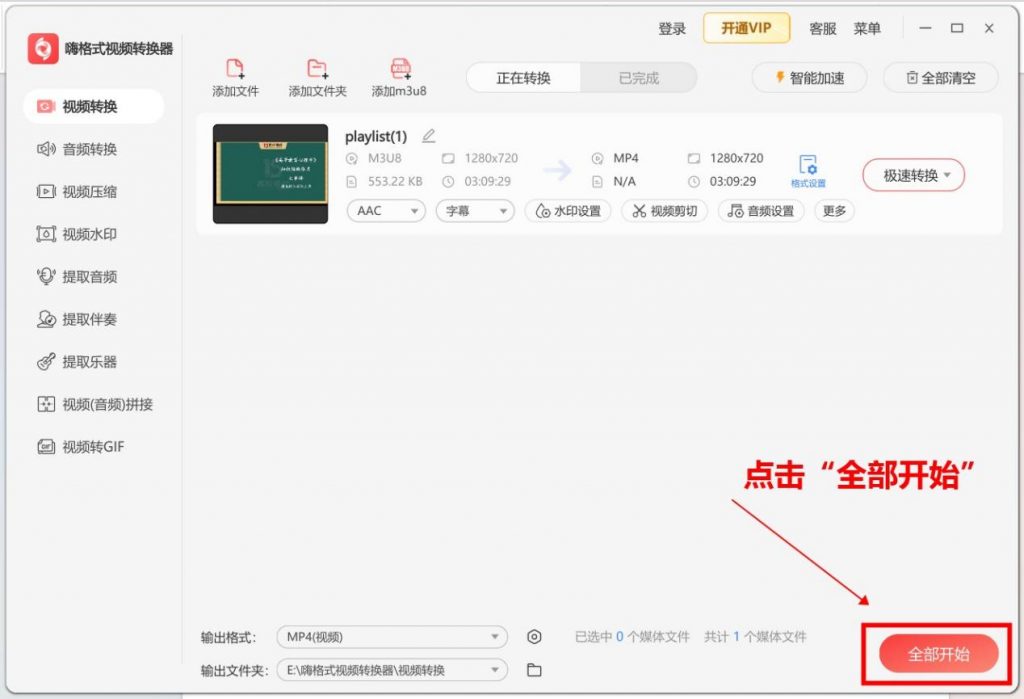1024x699 pixels.
Task: Open 提取伴奏 from the sidebar
Action: [x=75, y=320]
